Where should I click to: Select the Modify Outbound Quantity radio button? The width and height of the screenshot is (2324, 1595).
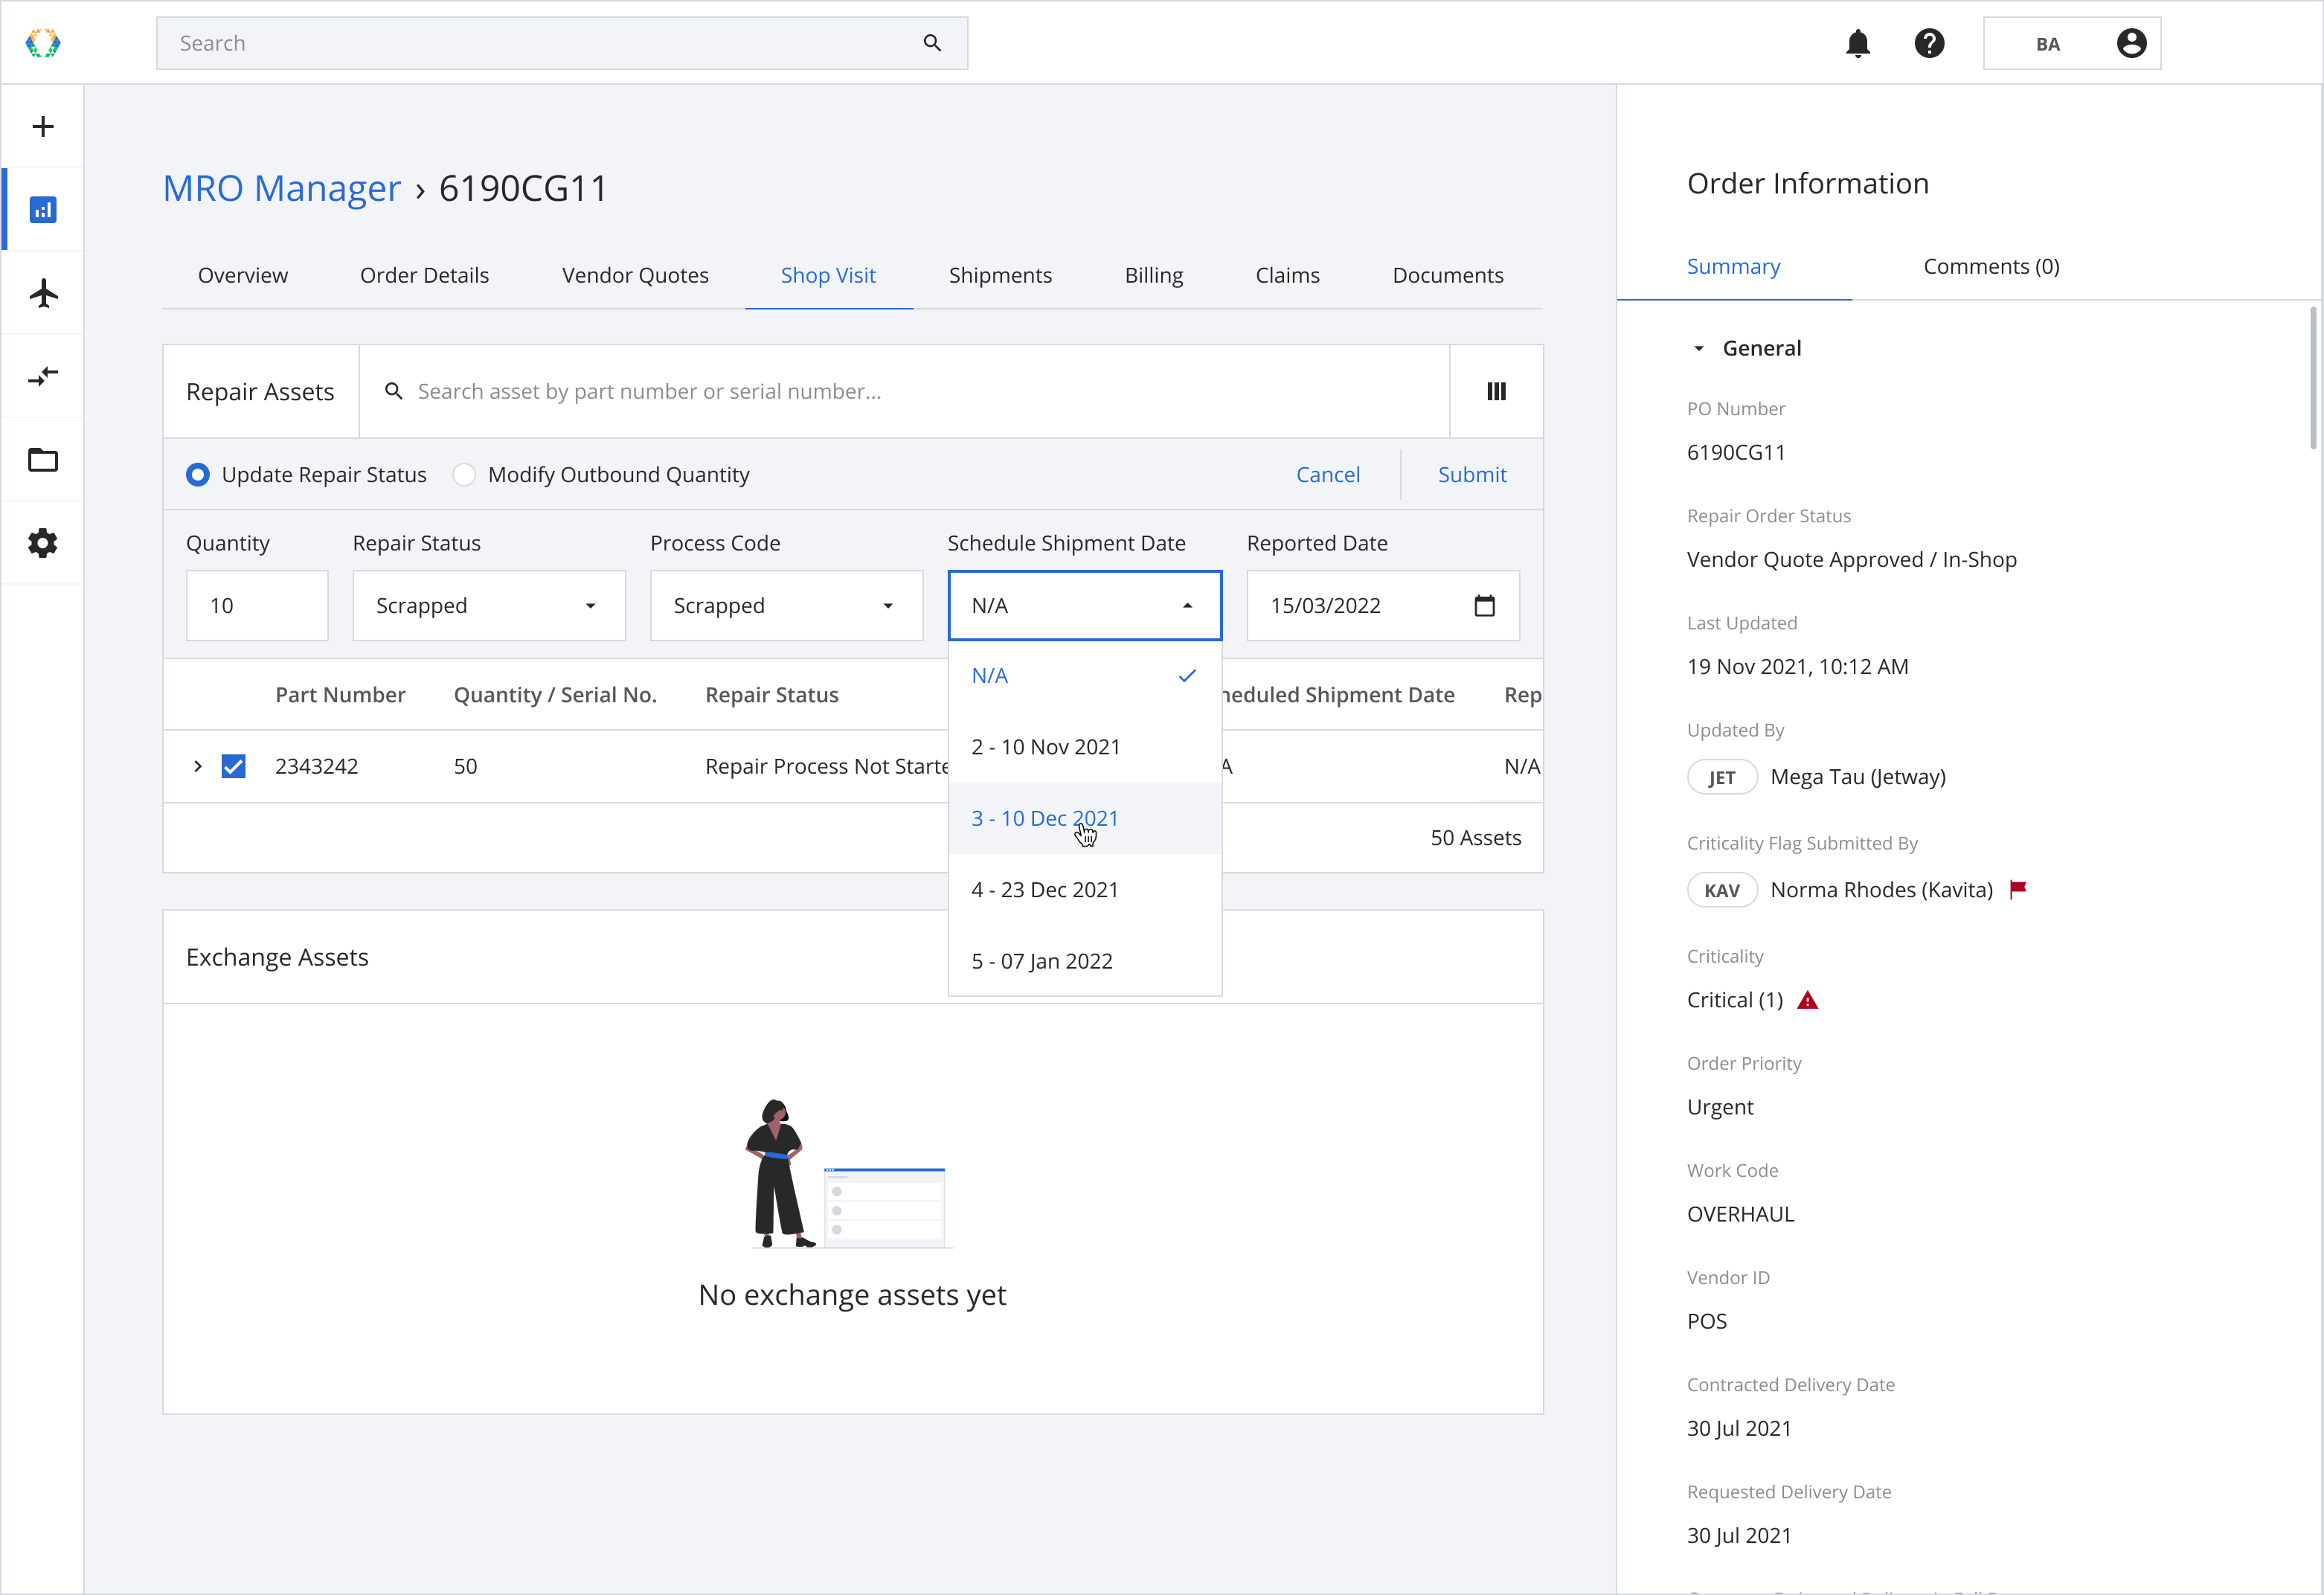464,474
